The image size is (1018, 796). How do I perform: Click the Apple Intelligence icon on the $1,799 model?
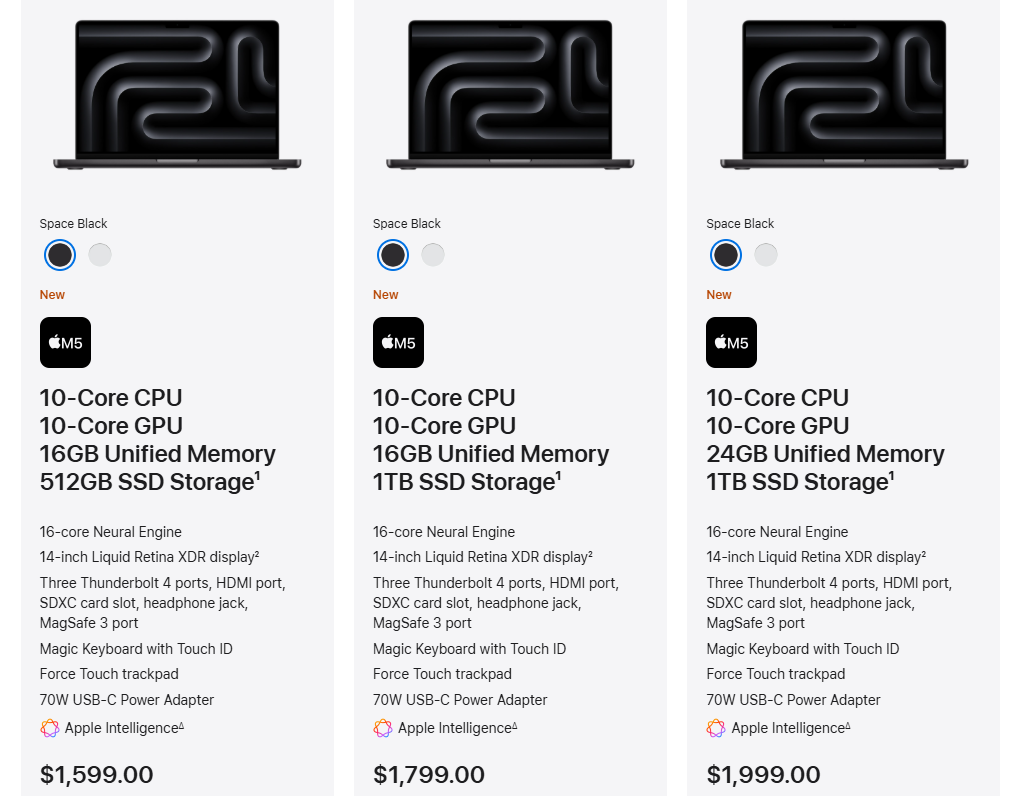pos(383,728)
